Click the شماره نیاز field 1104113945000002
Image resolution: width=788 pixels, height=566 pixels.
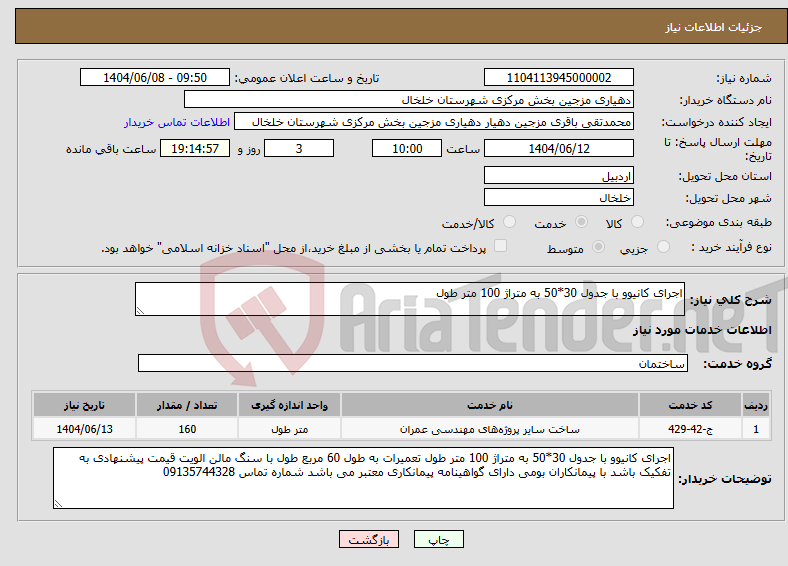pos(558,77)
